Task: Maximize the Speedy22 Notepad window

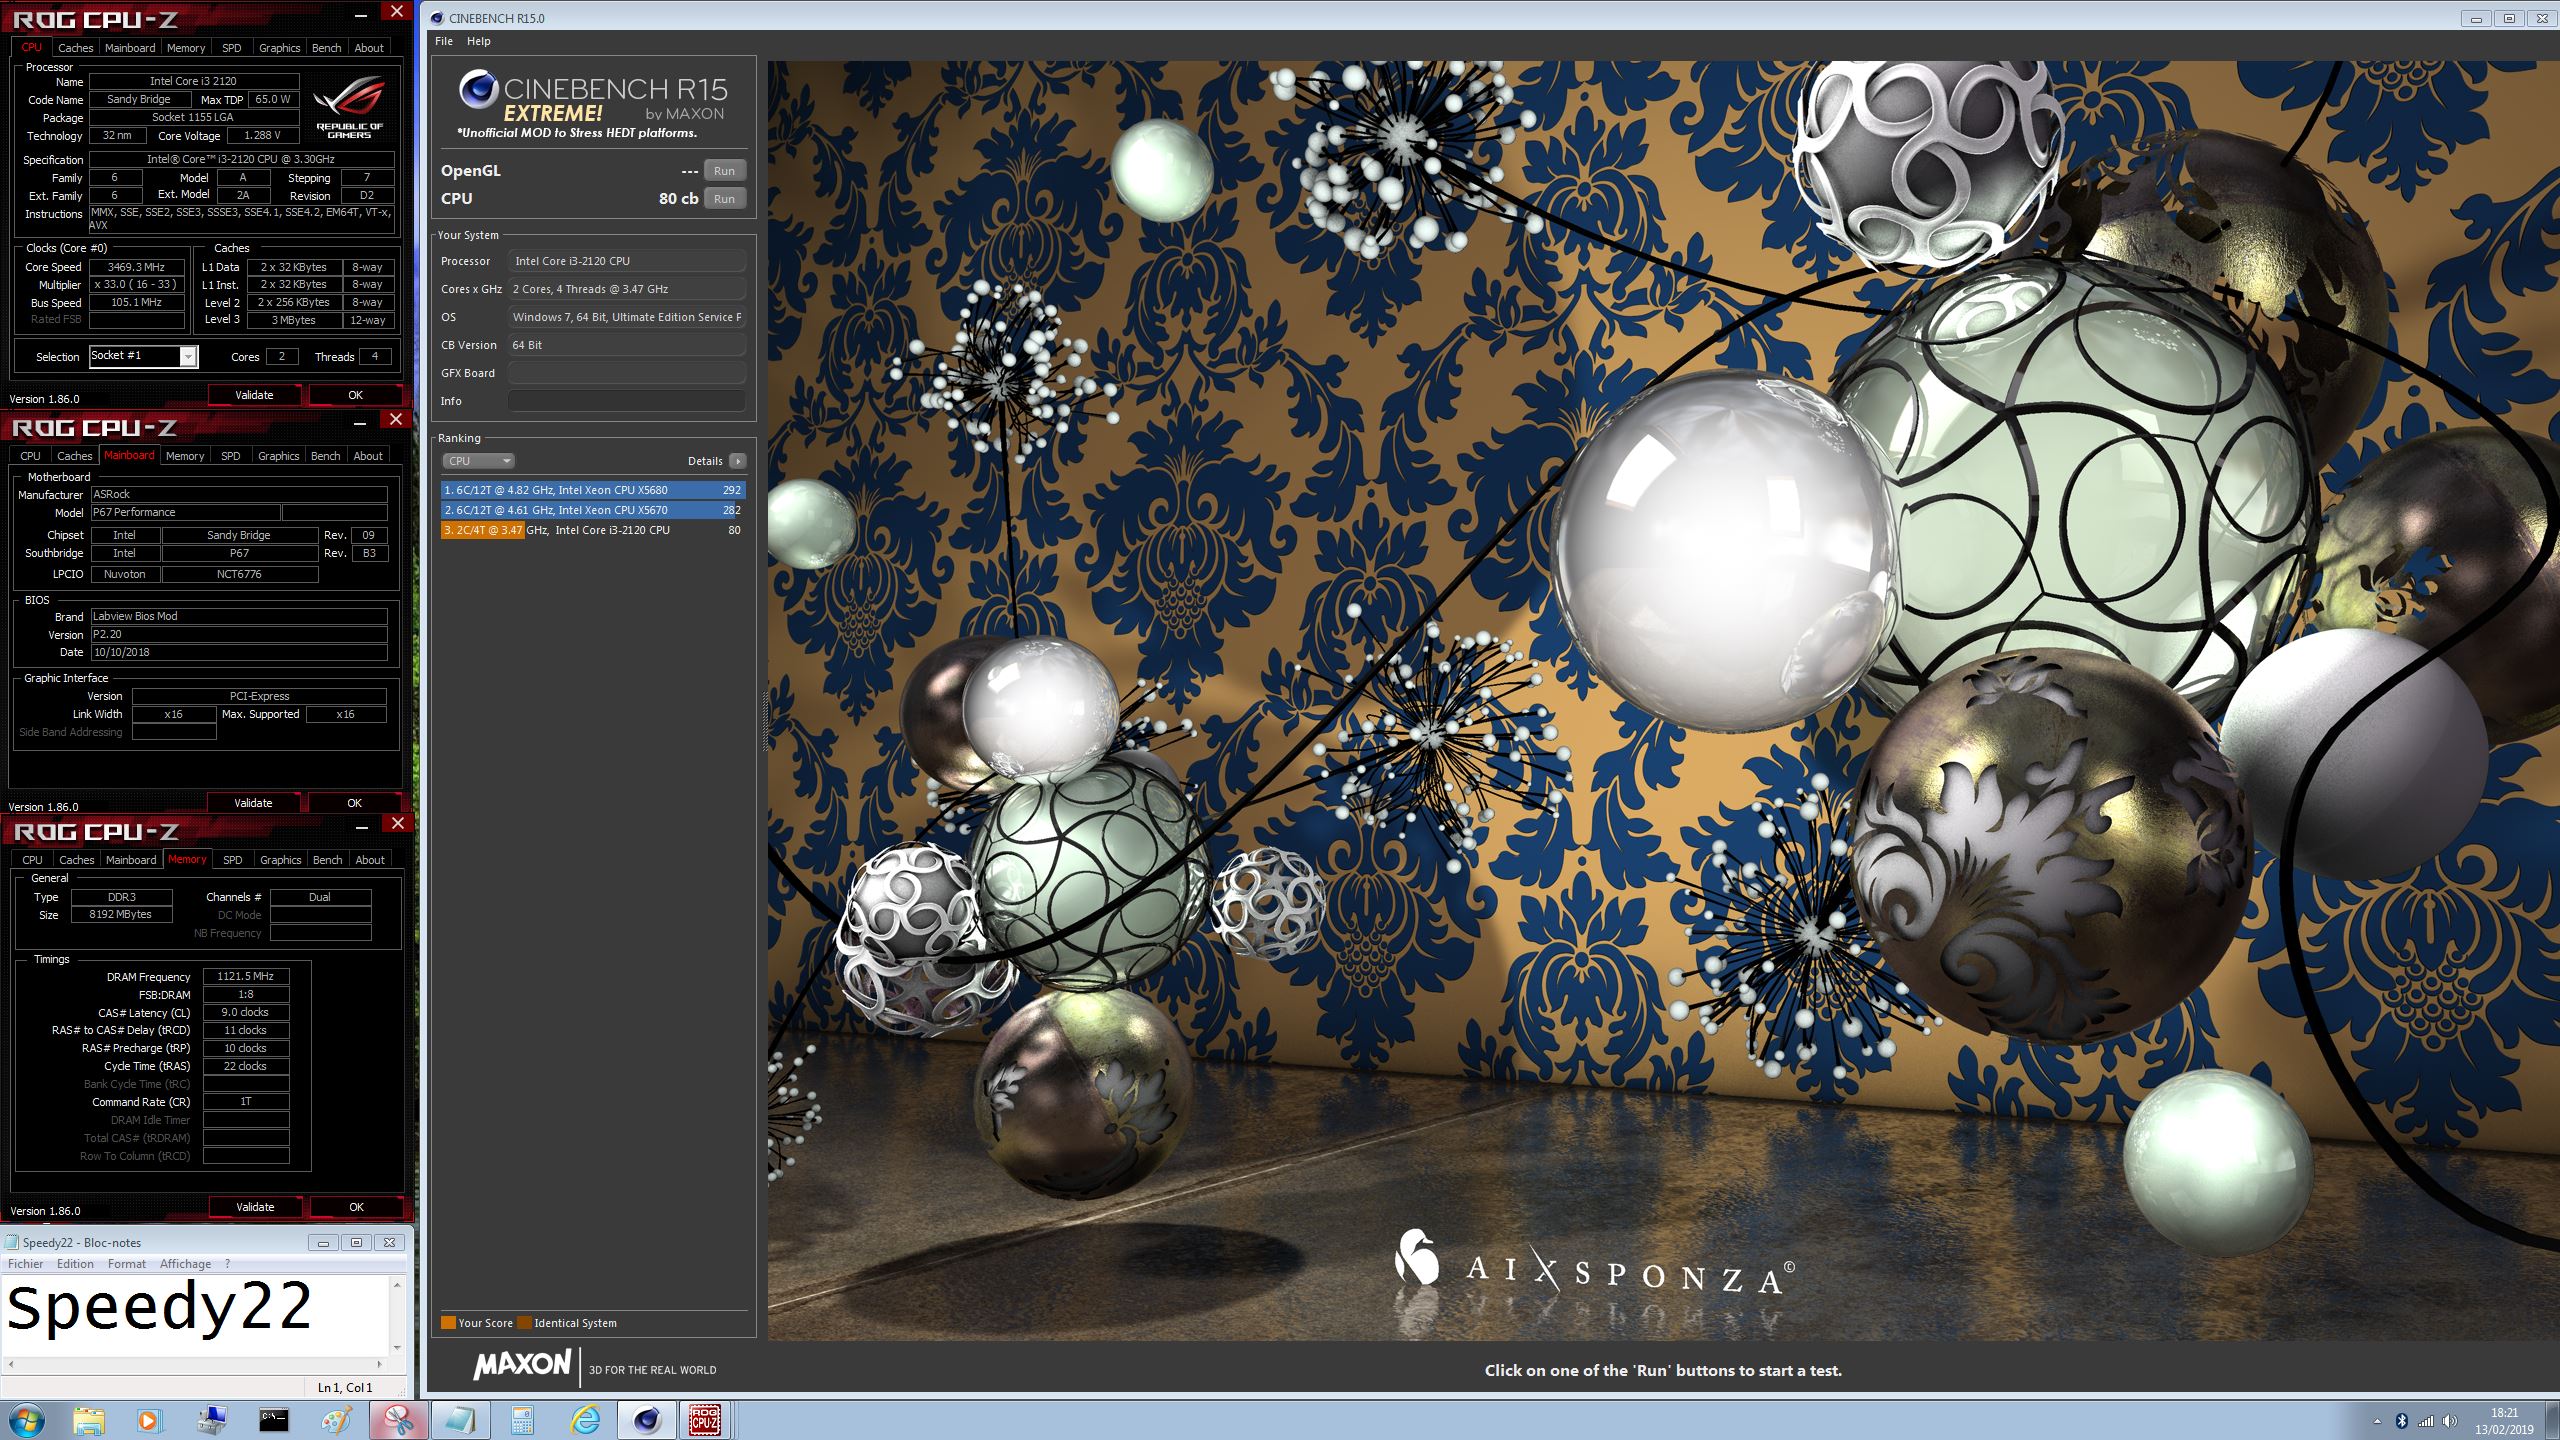Action: pos(356,1242)
